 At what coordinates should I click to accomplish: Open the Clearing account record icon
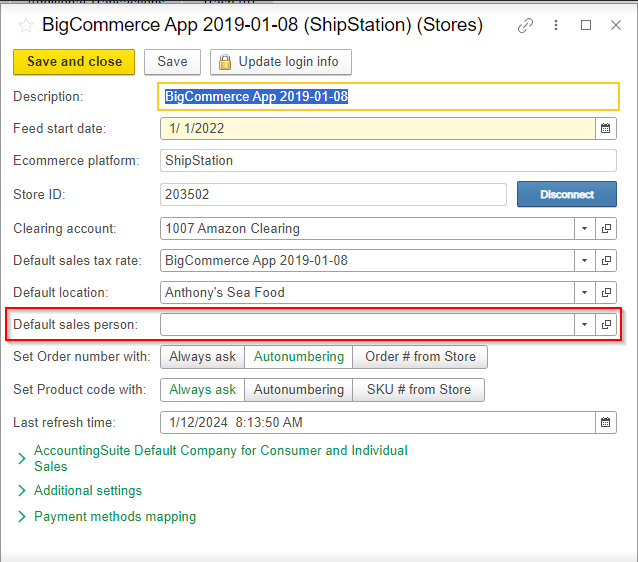coord(606,229)
